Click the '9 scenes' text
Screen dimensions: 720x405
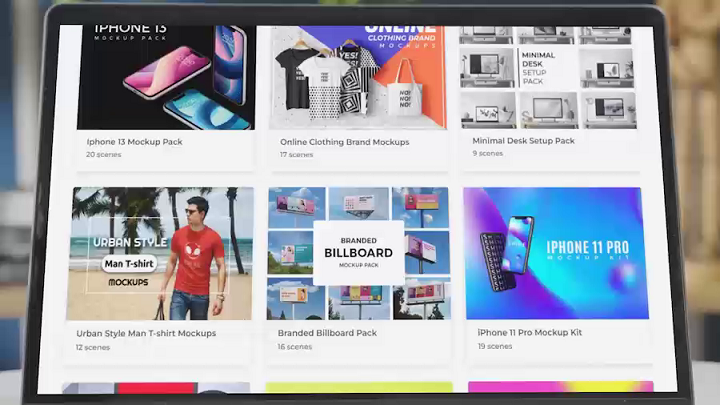[488, 153]
